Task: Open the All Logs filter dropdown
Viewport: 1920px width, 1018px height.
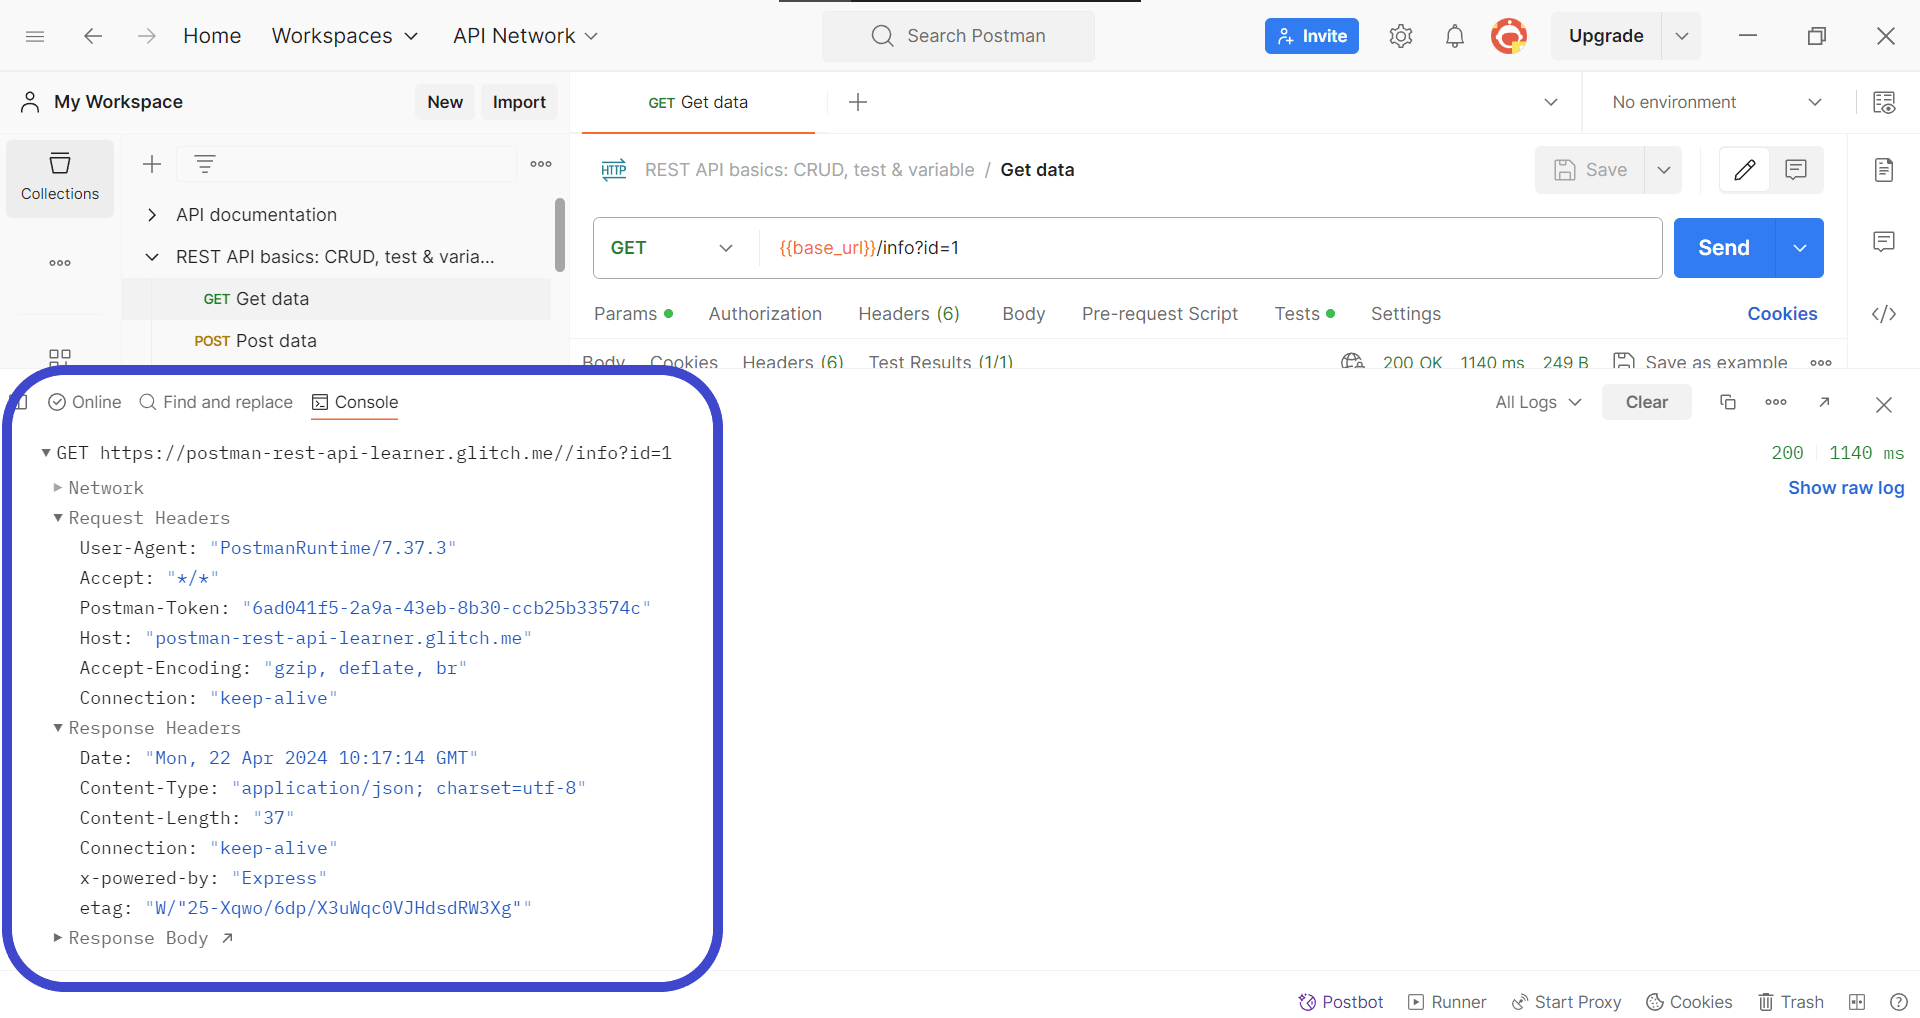Action: (1538, 402)
